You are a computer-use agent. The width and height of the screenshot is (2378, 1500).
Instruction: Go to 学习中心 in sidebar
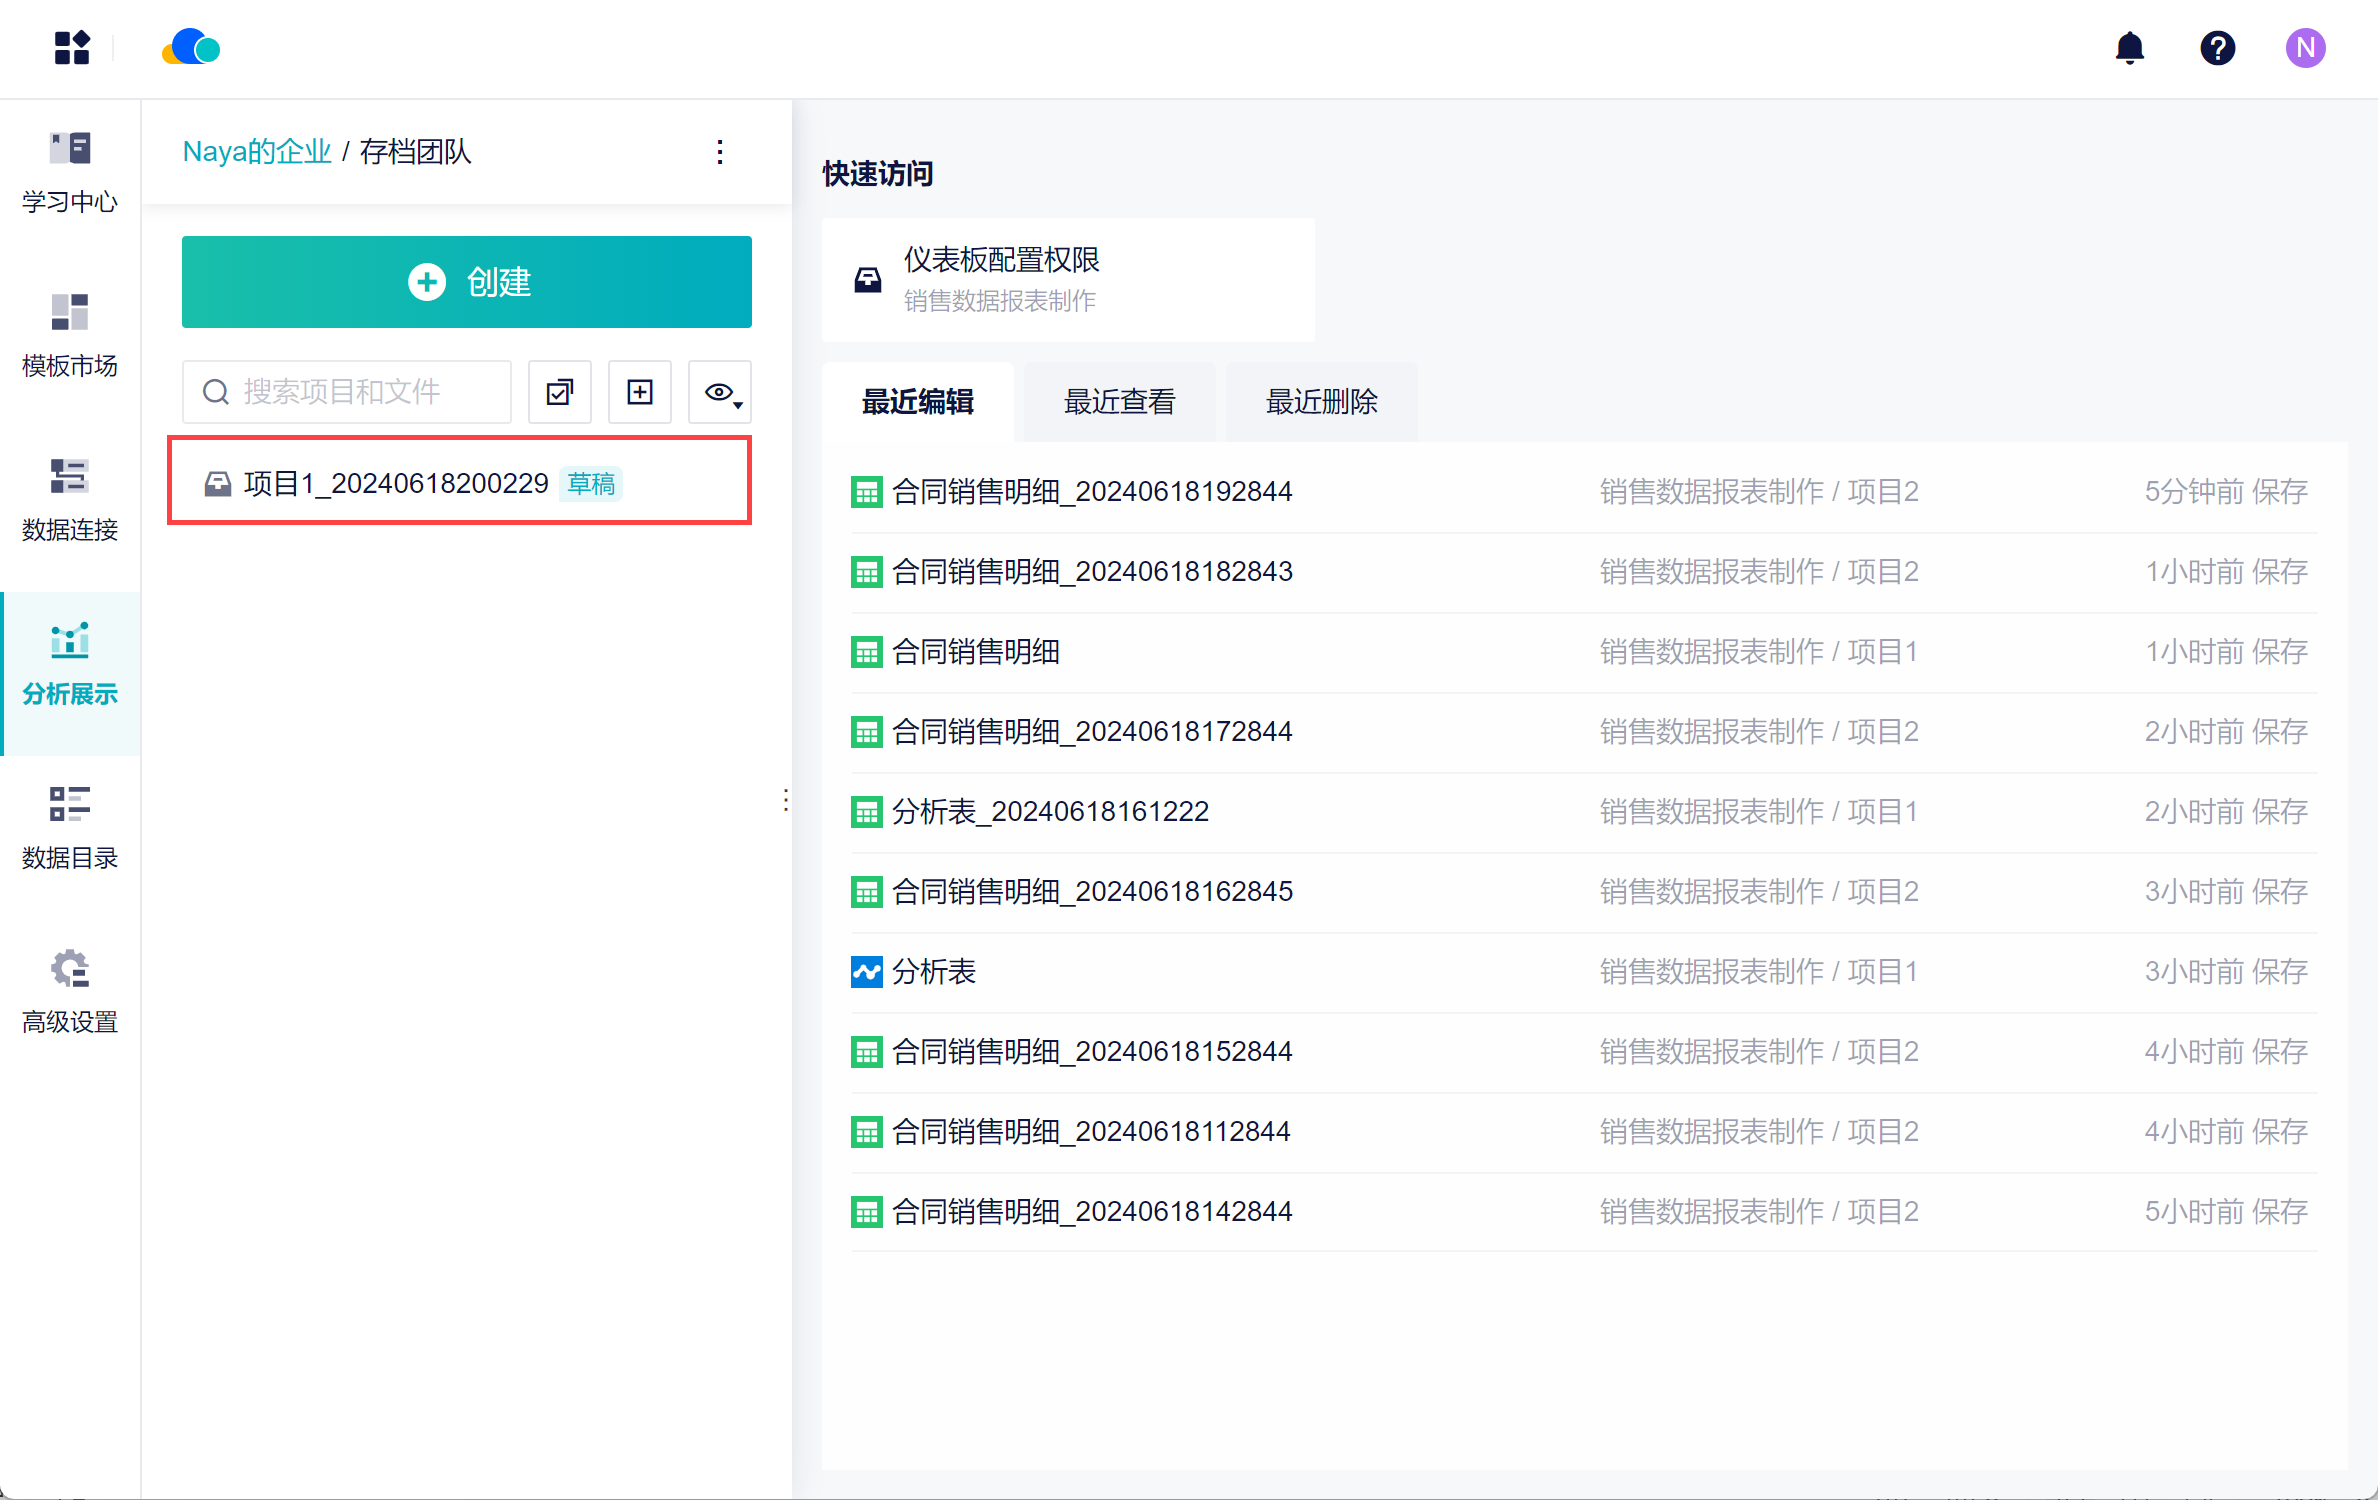point(70,172)
